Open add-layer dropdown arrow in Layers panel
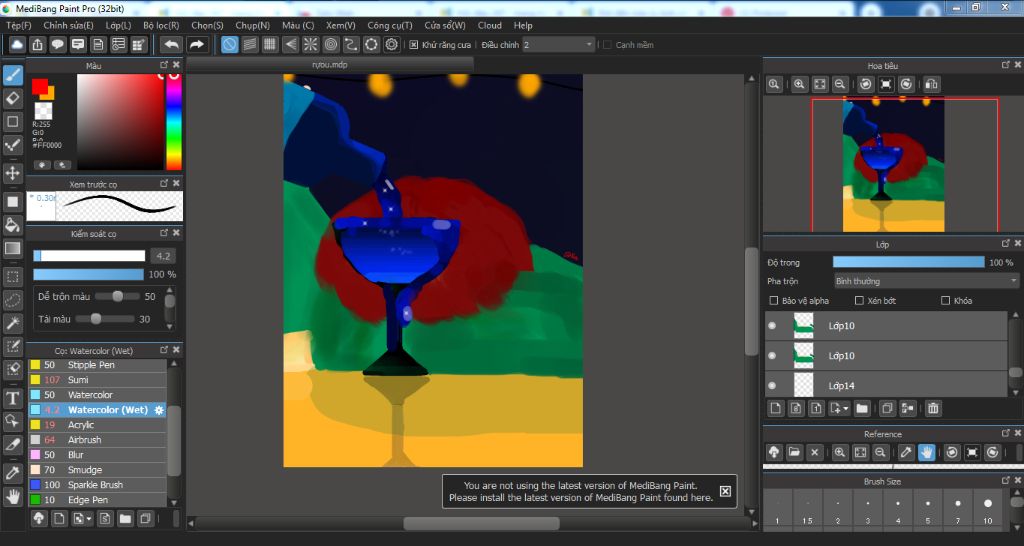Viewport: 1024px width, 546px height. pyautogui.click(x=846, y=408)
